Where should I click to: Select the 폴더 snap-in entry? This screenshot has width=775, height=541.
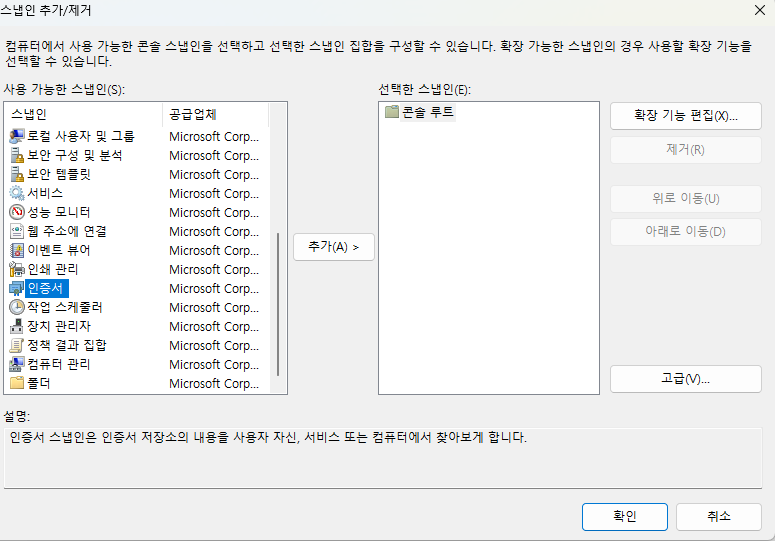click(x=39, y=383)
